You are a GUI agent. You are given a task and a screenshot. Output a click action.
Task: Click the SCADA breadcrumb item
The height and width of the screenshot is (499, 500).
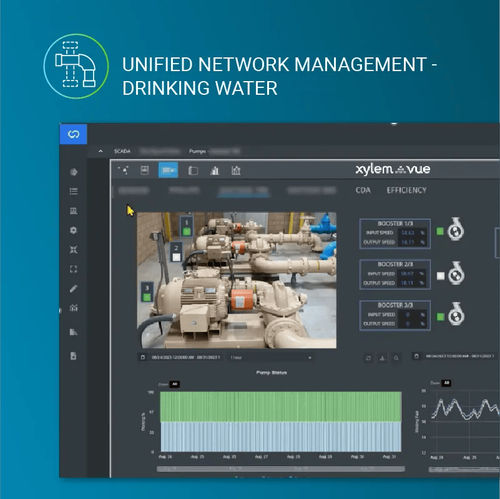tap(122, 151)
